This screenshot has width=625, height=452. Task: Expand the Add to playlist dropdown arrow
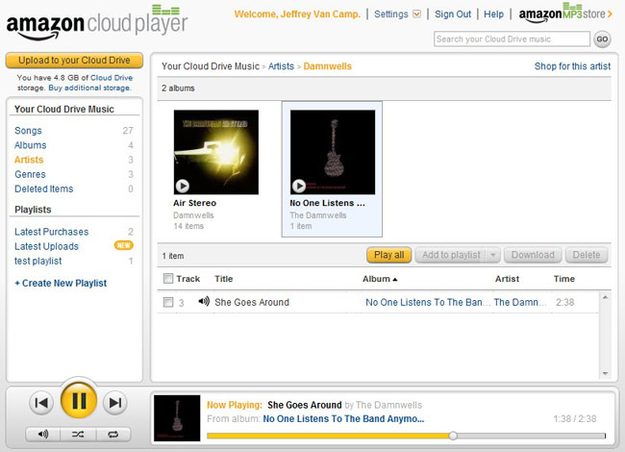(x=493, y=255)
